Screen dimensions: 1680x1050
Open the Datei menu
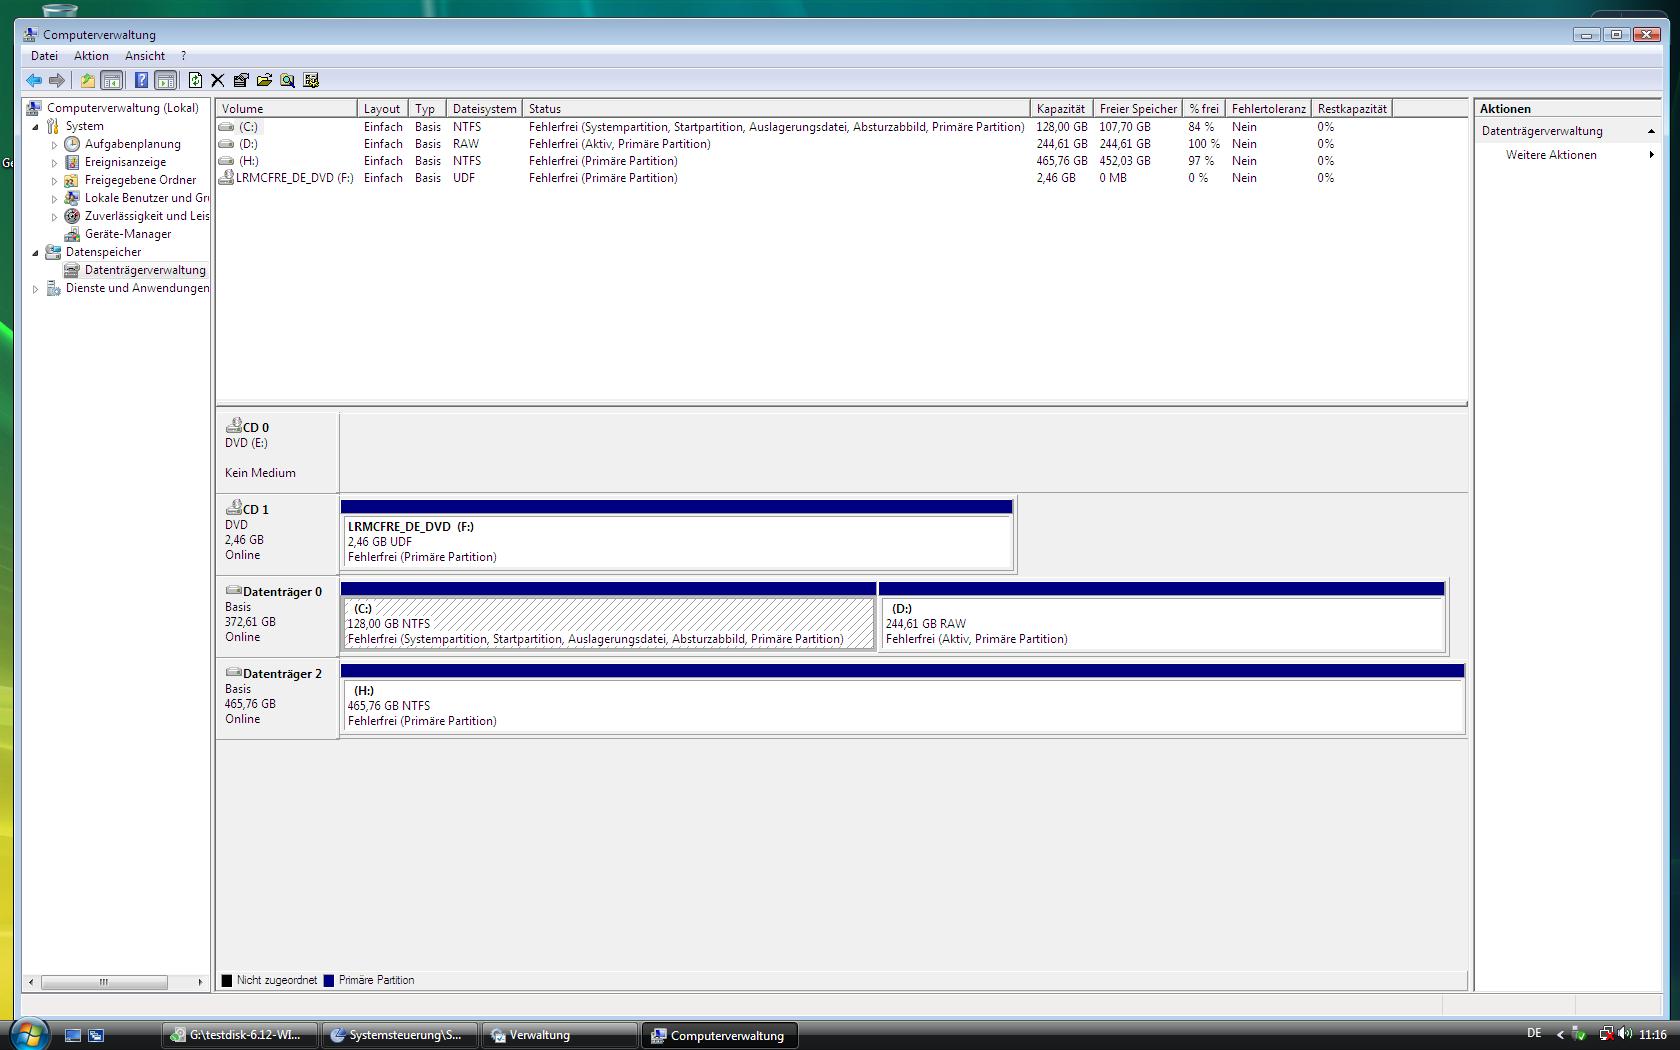tap(44, 56)
